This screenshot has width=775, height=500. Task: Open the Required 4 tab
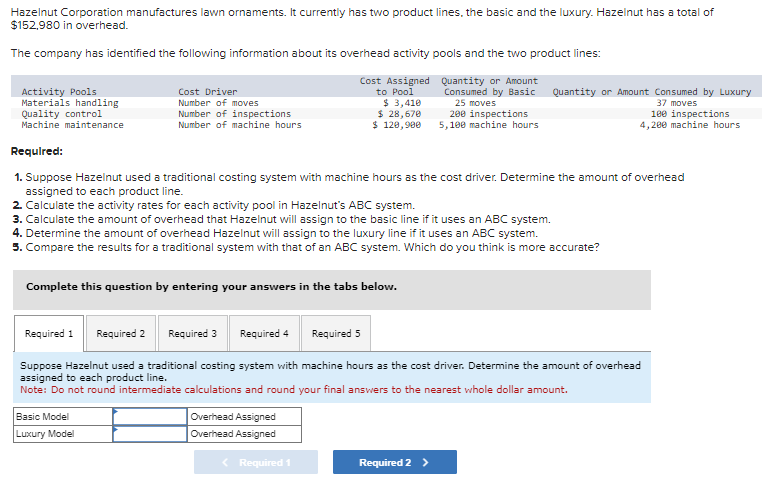click(264, 333)
